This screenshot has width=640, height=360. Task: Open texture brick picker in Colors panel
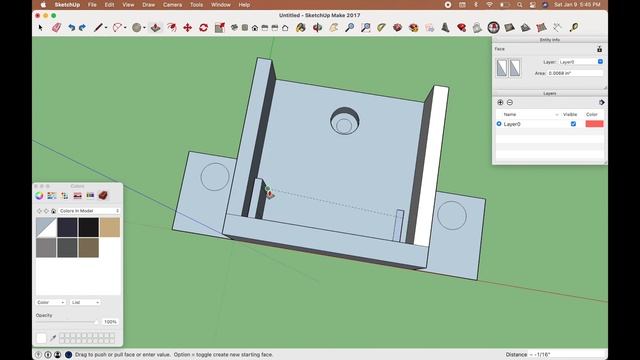pos(103,196)
